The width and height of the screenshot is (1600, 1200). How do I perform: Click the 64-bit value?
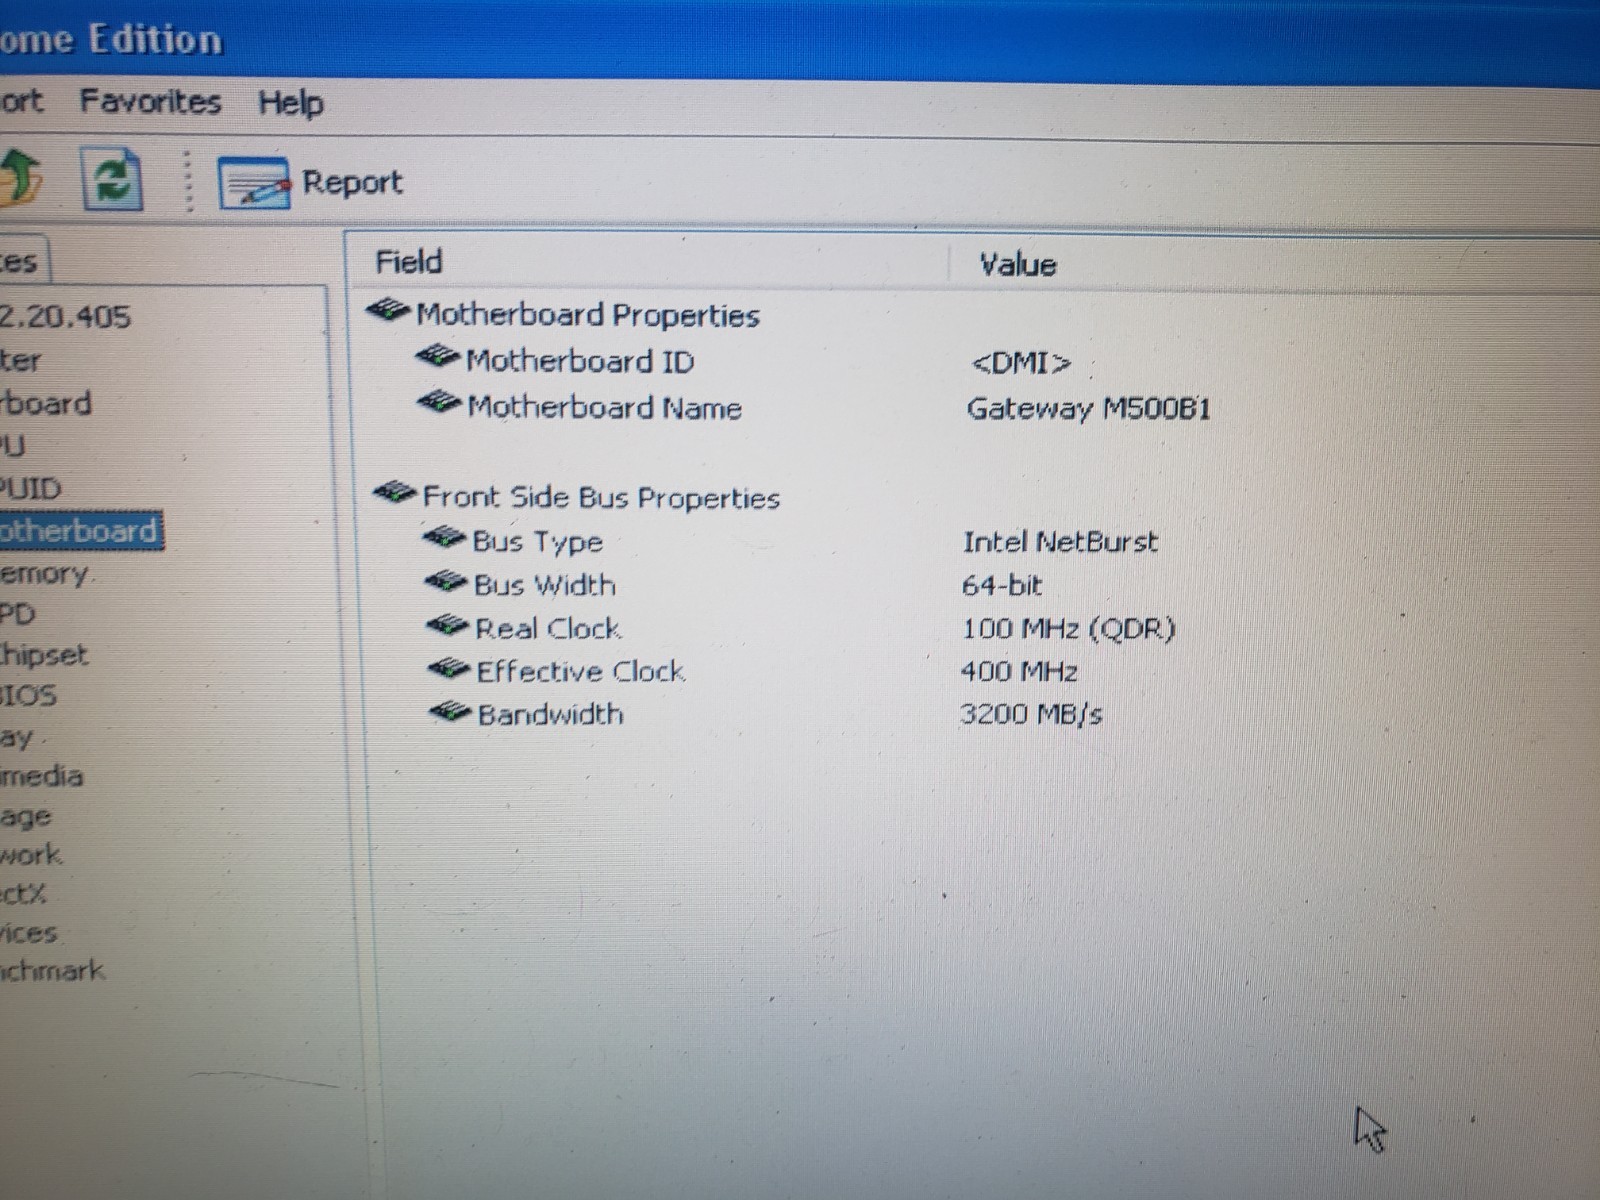tap(1002, 585)
